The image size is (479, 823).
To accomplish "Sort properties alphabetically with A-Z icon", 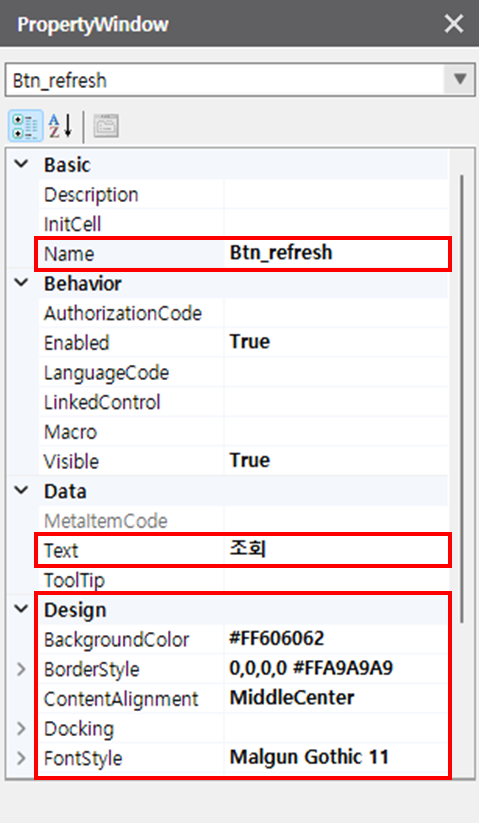I will pos(60,126).
